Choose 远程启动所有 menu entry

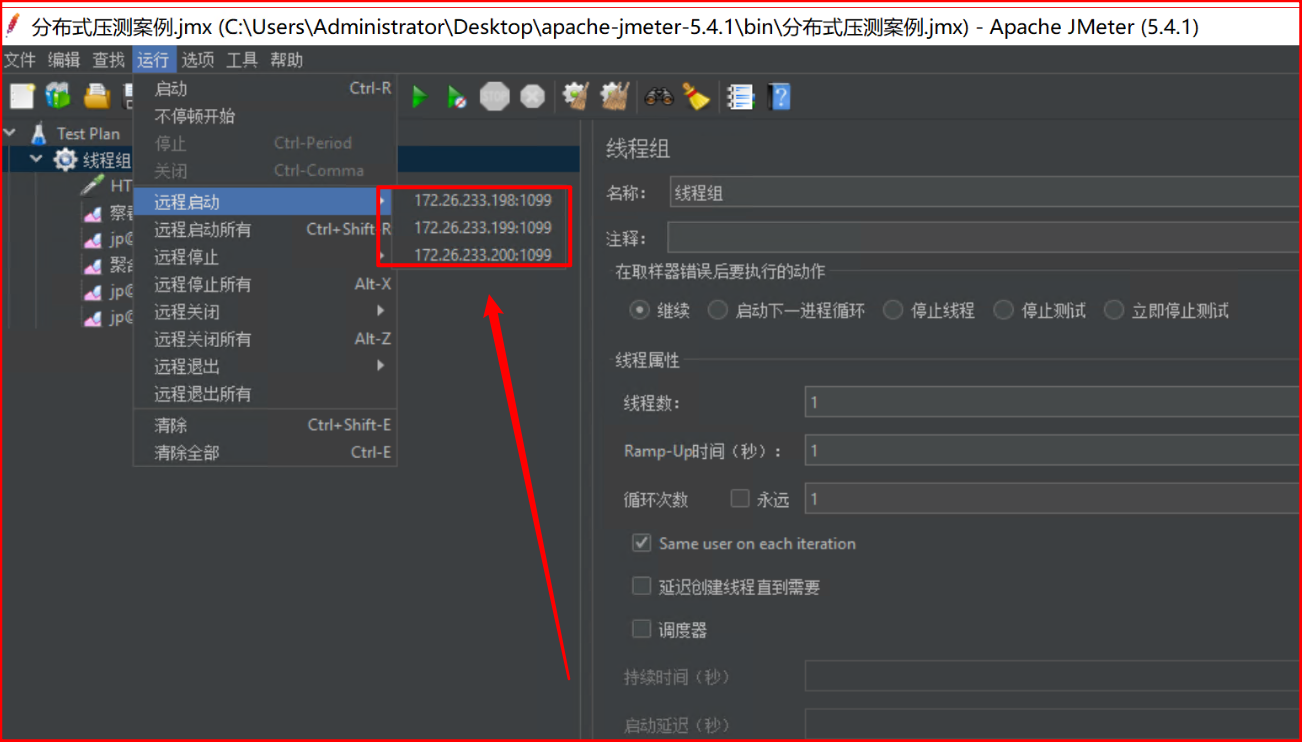tap(265, 229)
